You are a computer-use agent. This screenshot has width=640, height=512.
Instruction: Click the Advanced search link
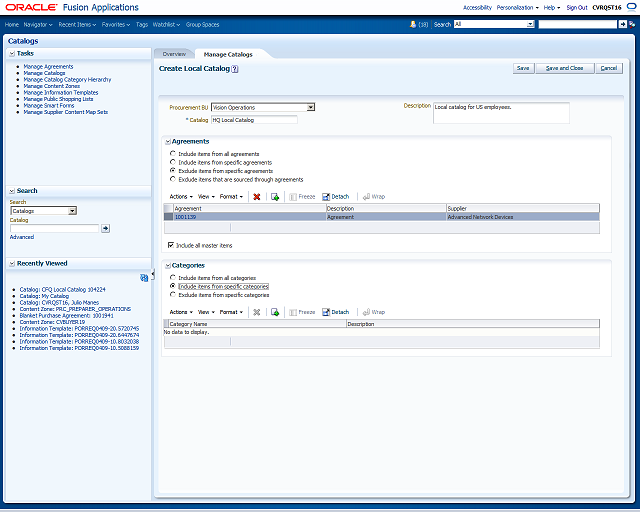[22, 237]
